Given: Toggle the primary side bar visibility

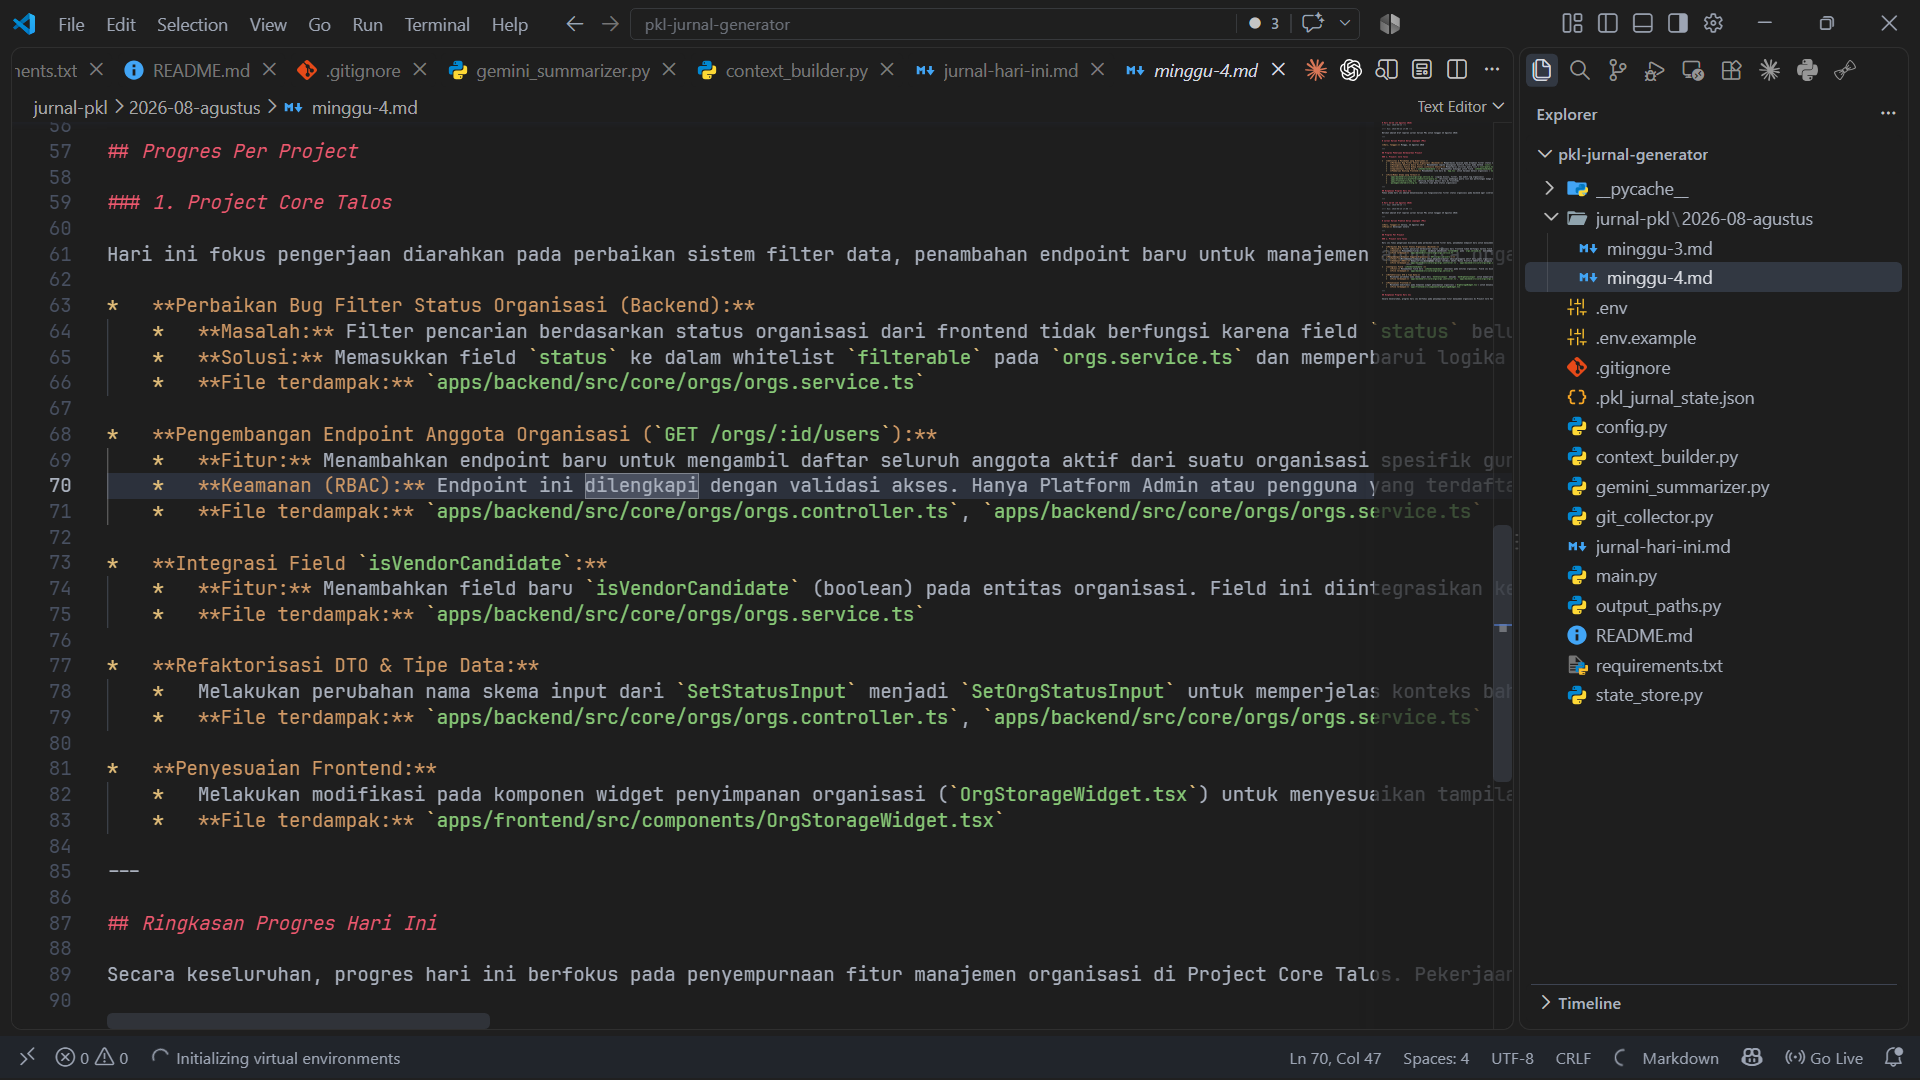Looking at the screenshot, I should pyautogui.click(x=1608, y=24).
